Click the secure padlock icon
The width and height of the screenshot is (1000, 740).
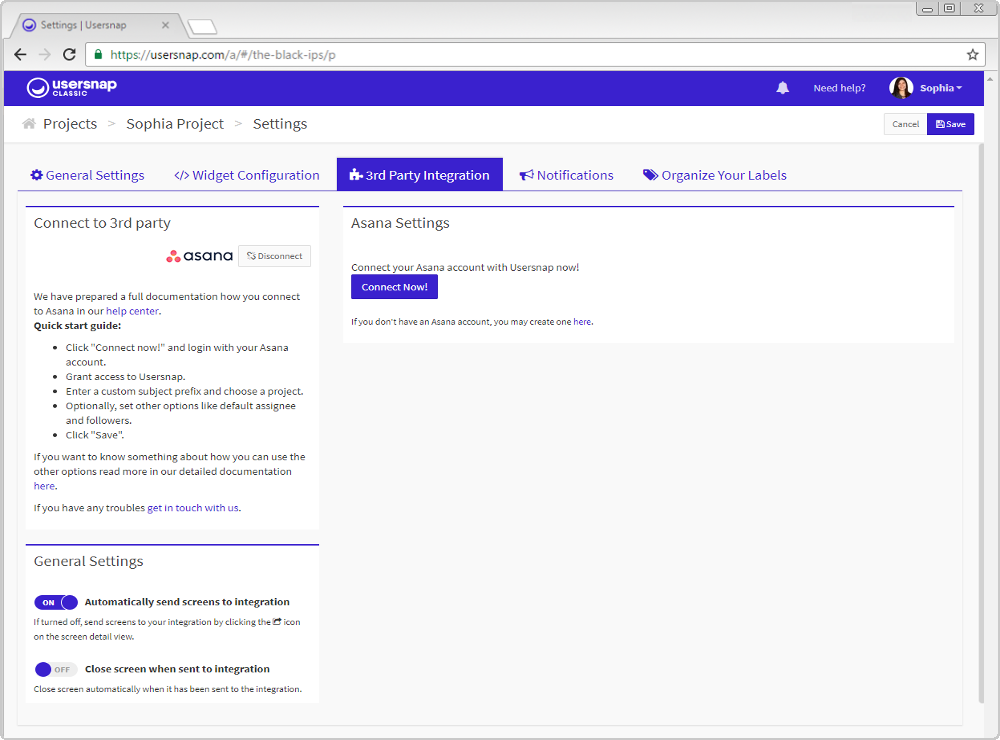click(98, 55)
